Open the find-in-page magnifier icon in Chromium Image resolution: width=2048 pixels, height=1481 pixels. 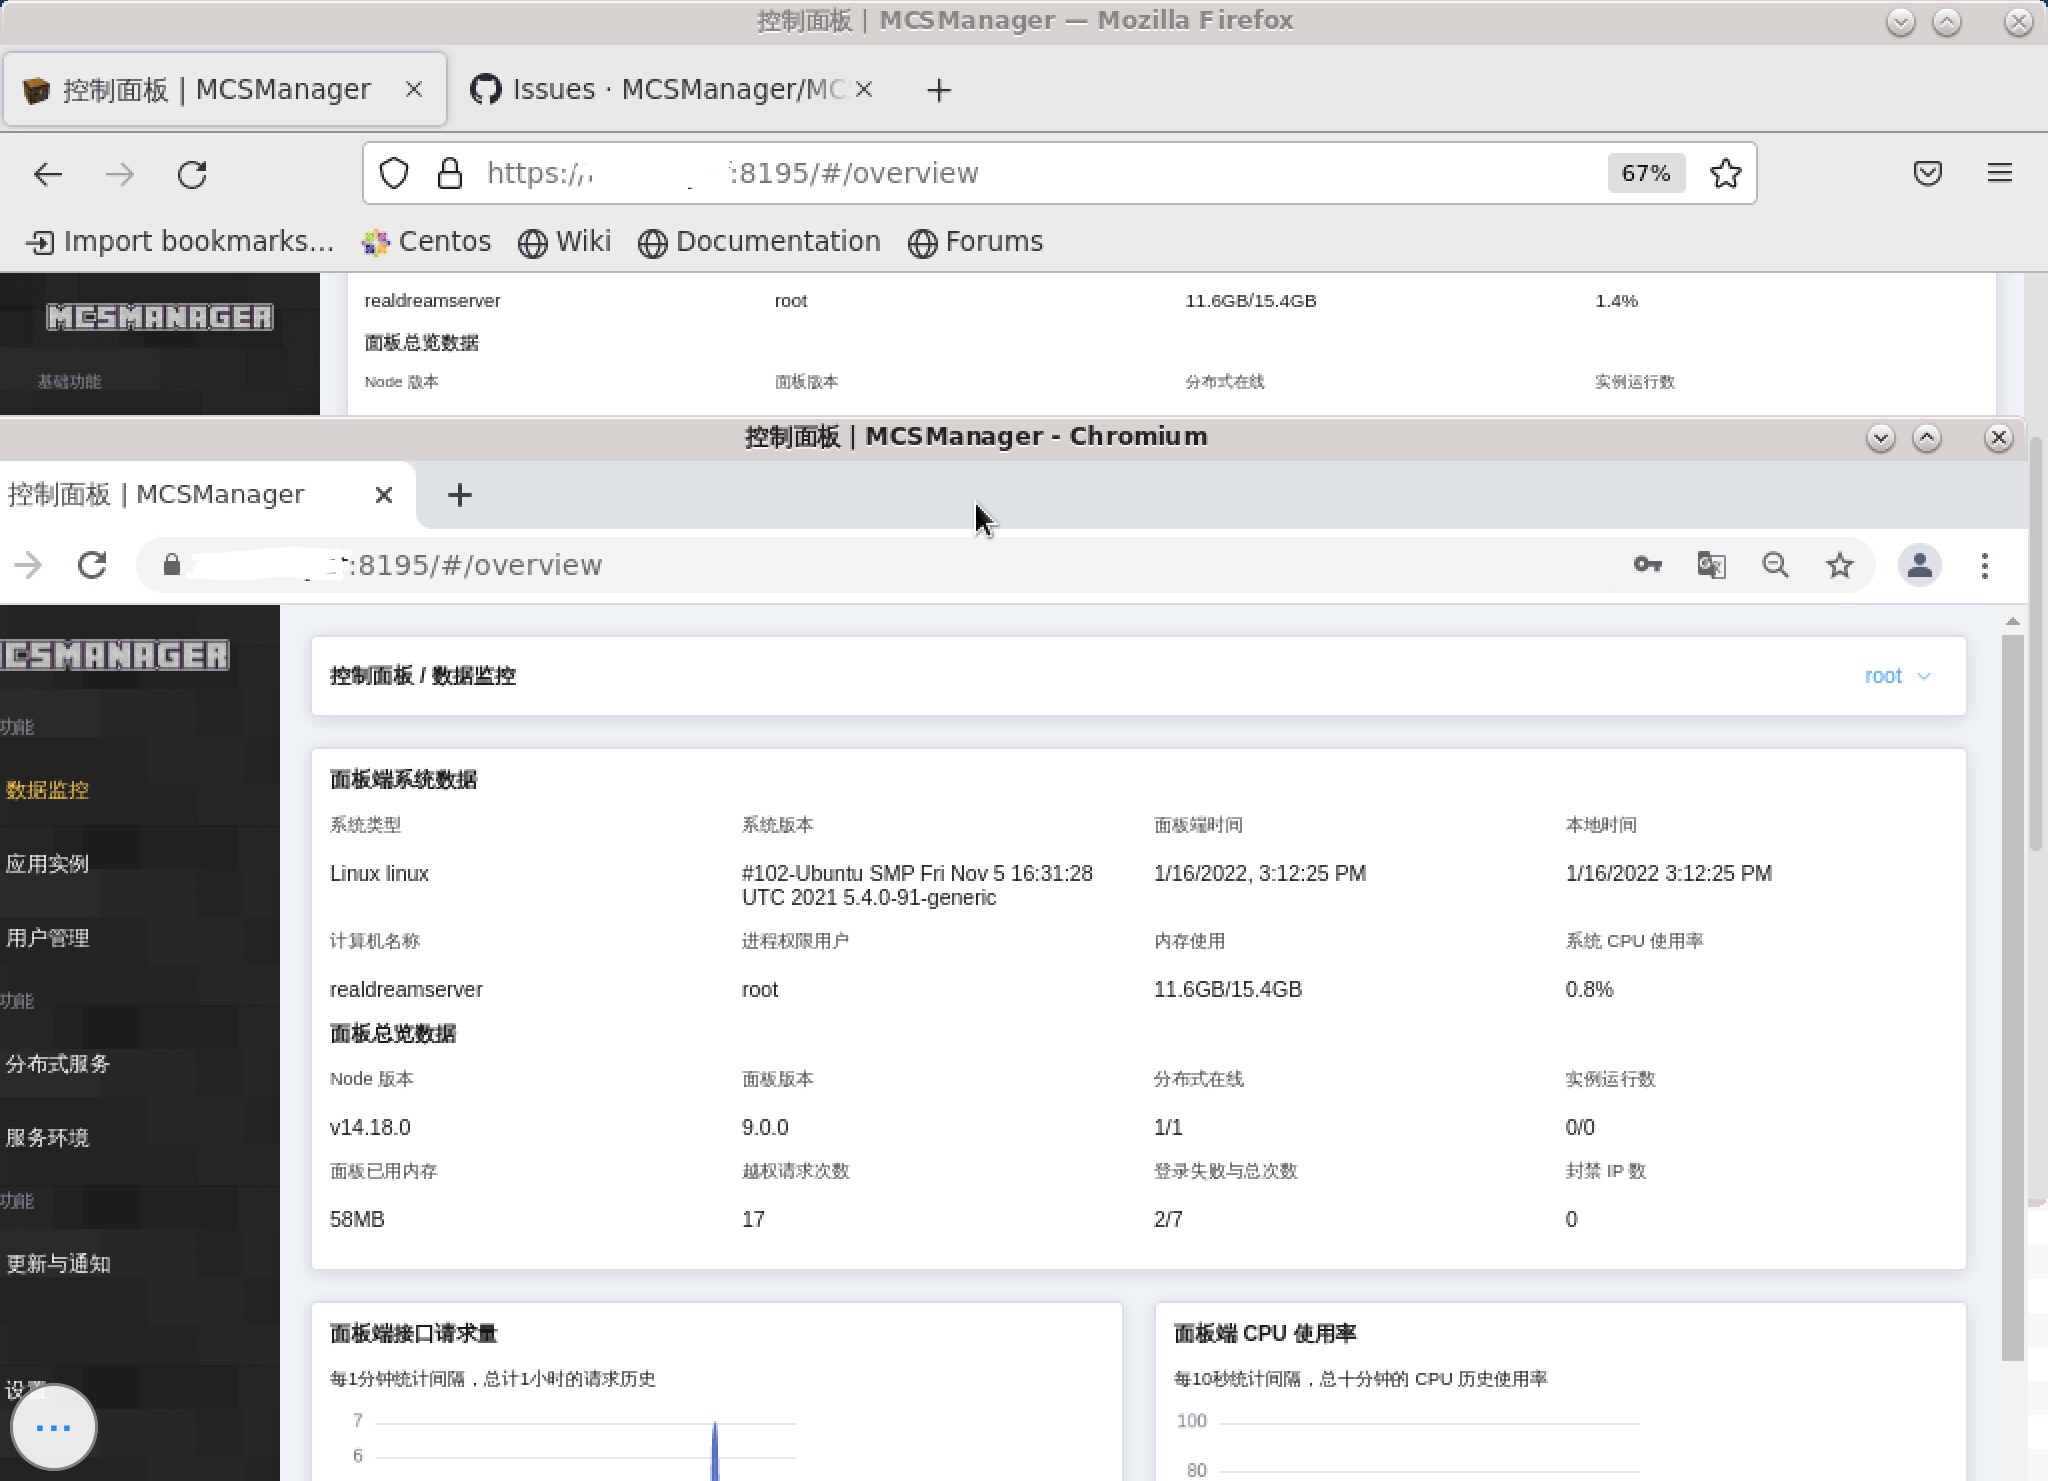(1776, 565)
